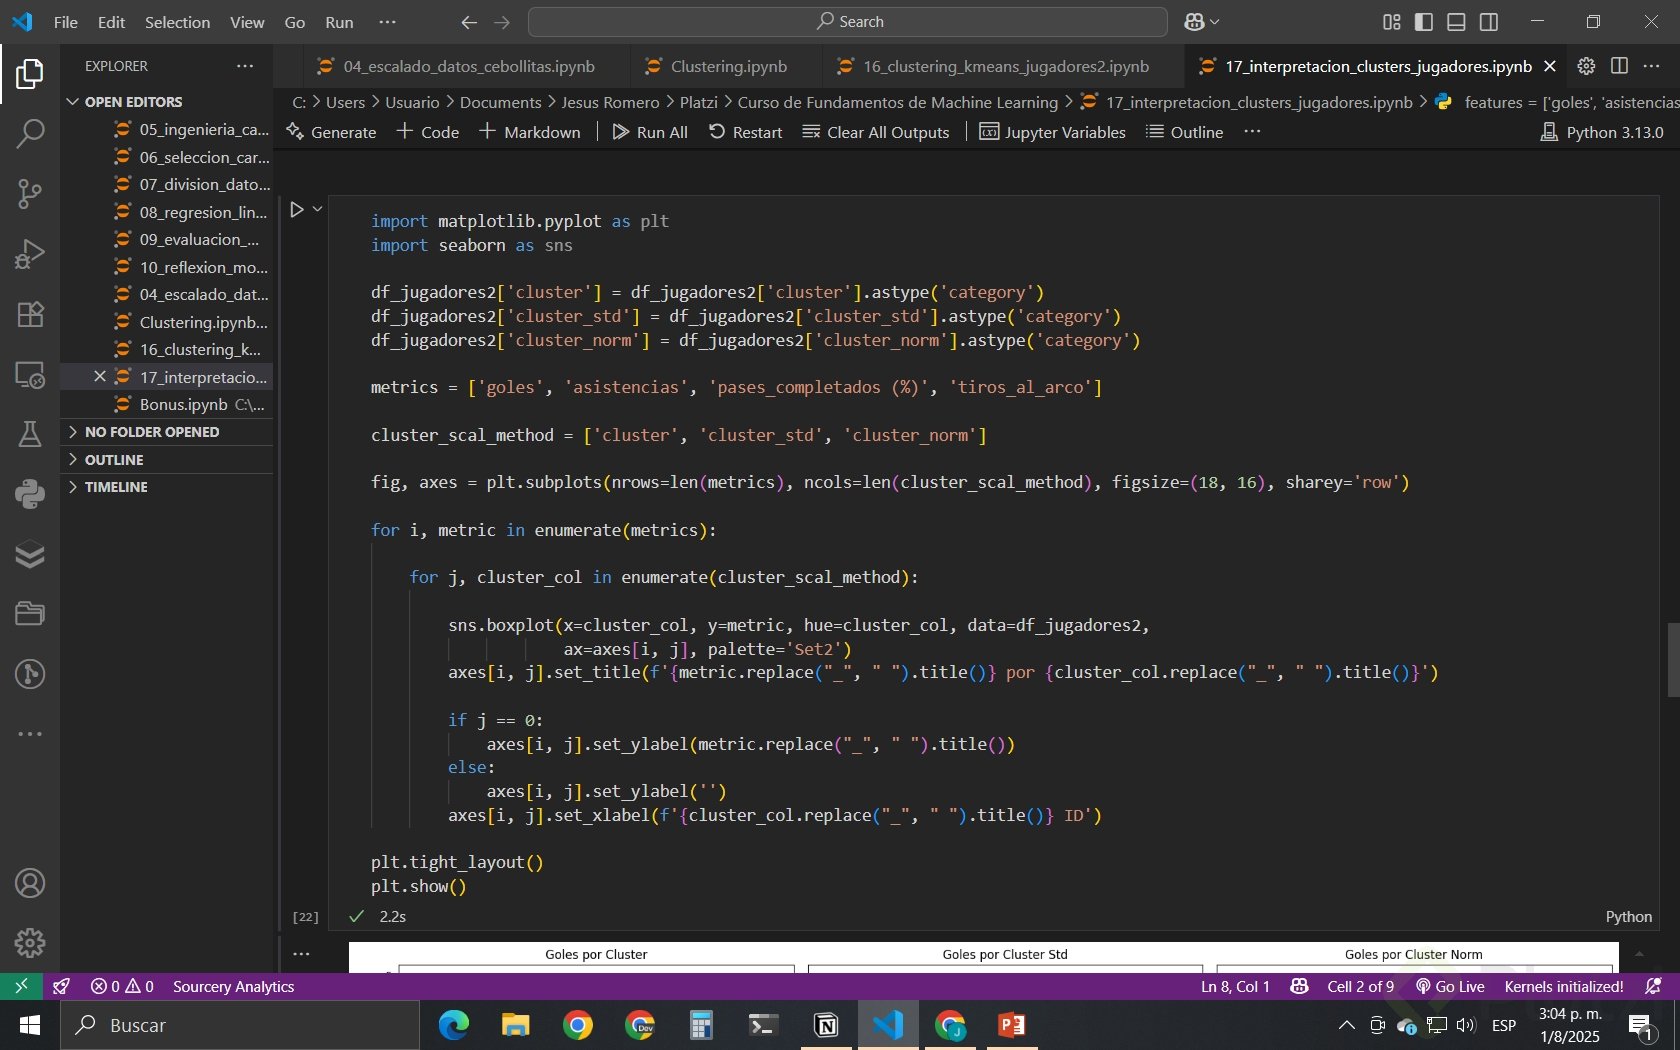Open the Extensions view
Screen dimensions: 1680x1050
[x=30, y=315]
